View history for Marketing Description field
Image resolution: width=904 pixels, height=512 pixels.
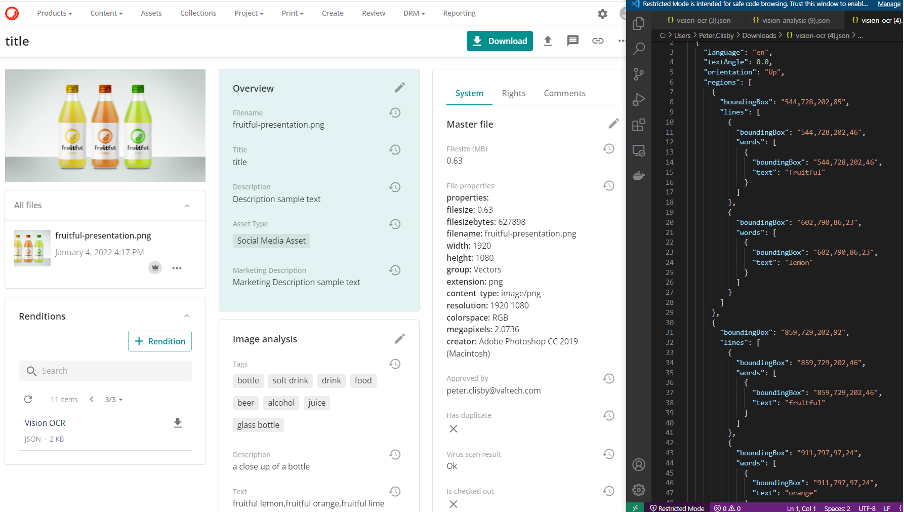[x=395, y=270]
